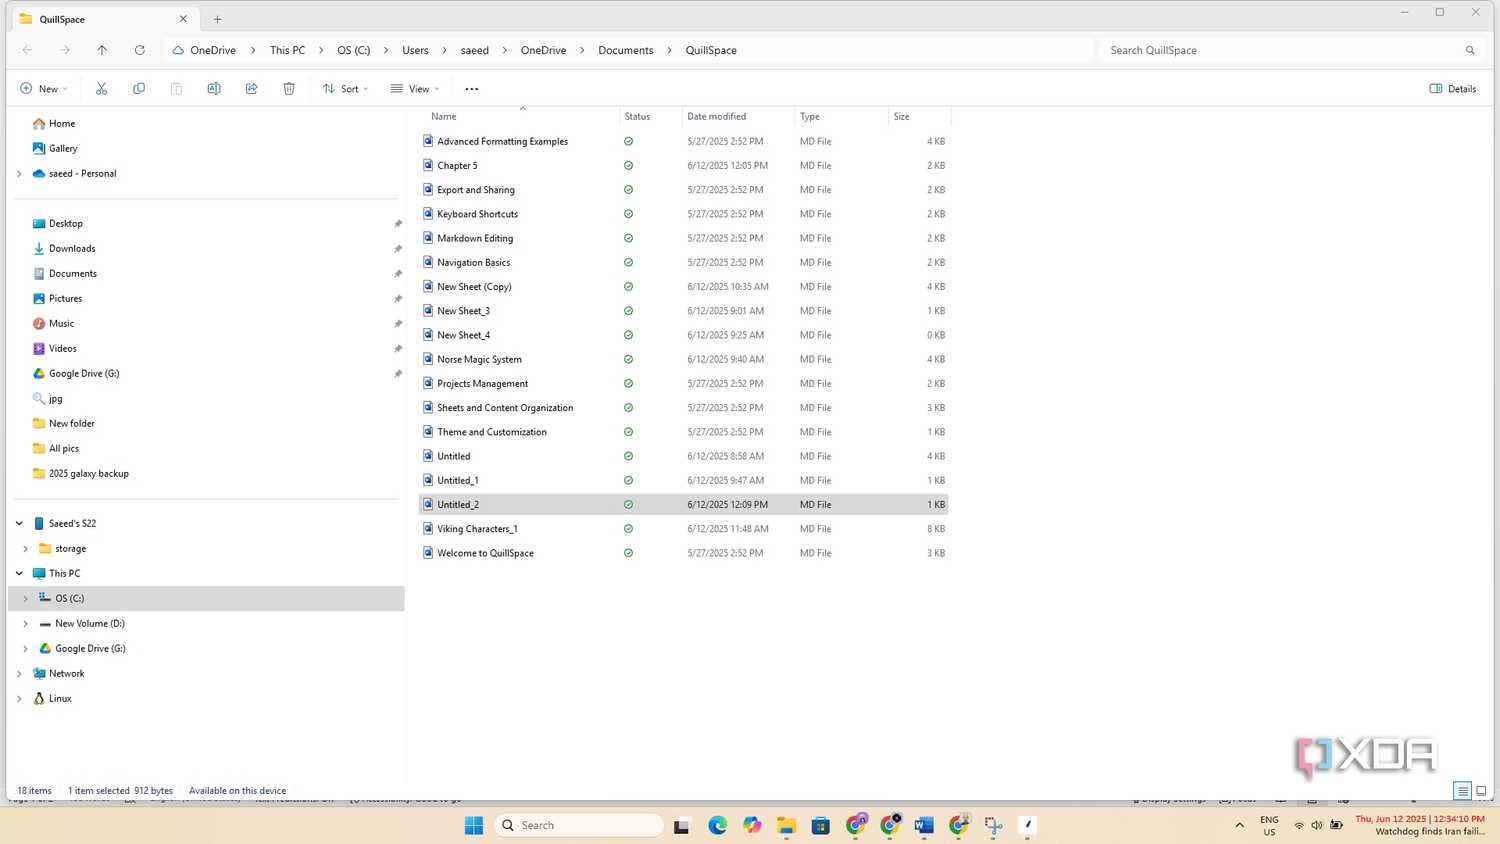
Task: Switch to details list view icon at bottom right
Action: [x=1462, y=791]
